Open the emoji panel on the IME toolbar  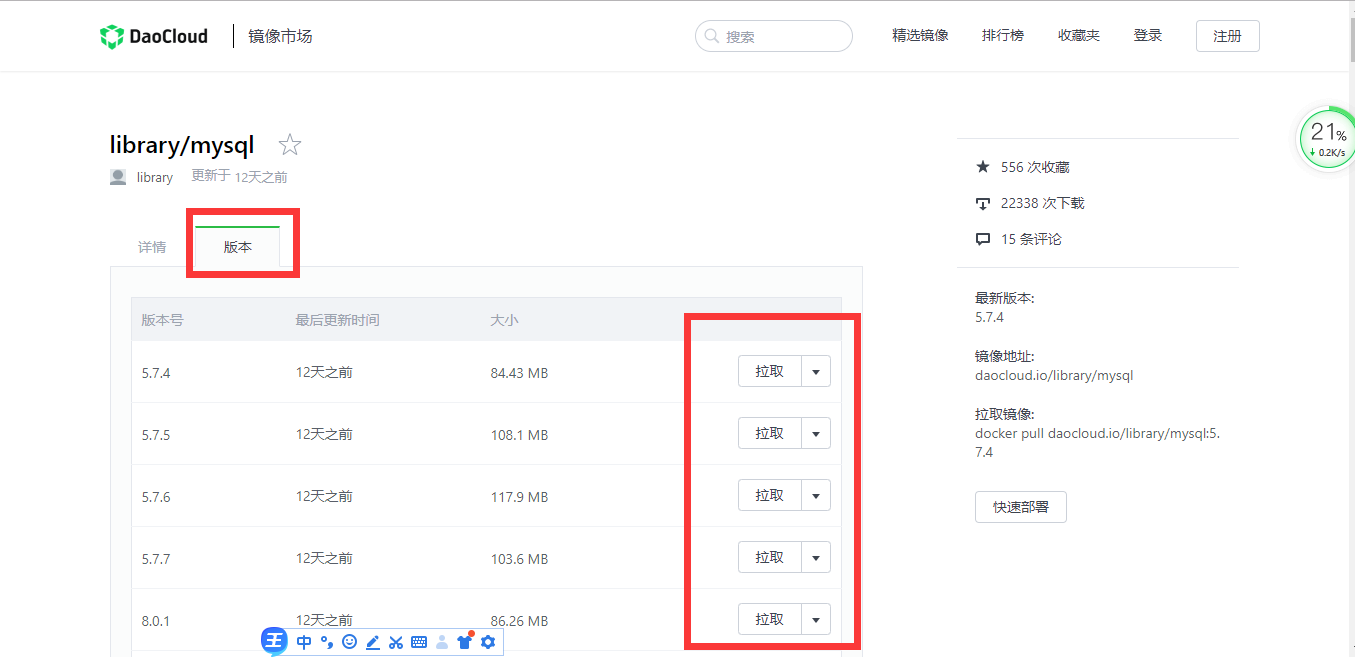[x=349, y=641]
